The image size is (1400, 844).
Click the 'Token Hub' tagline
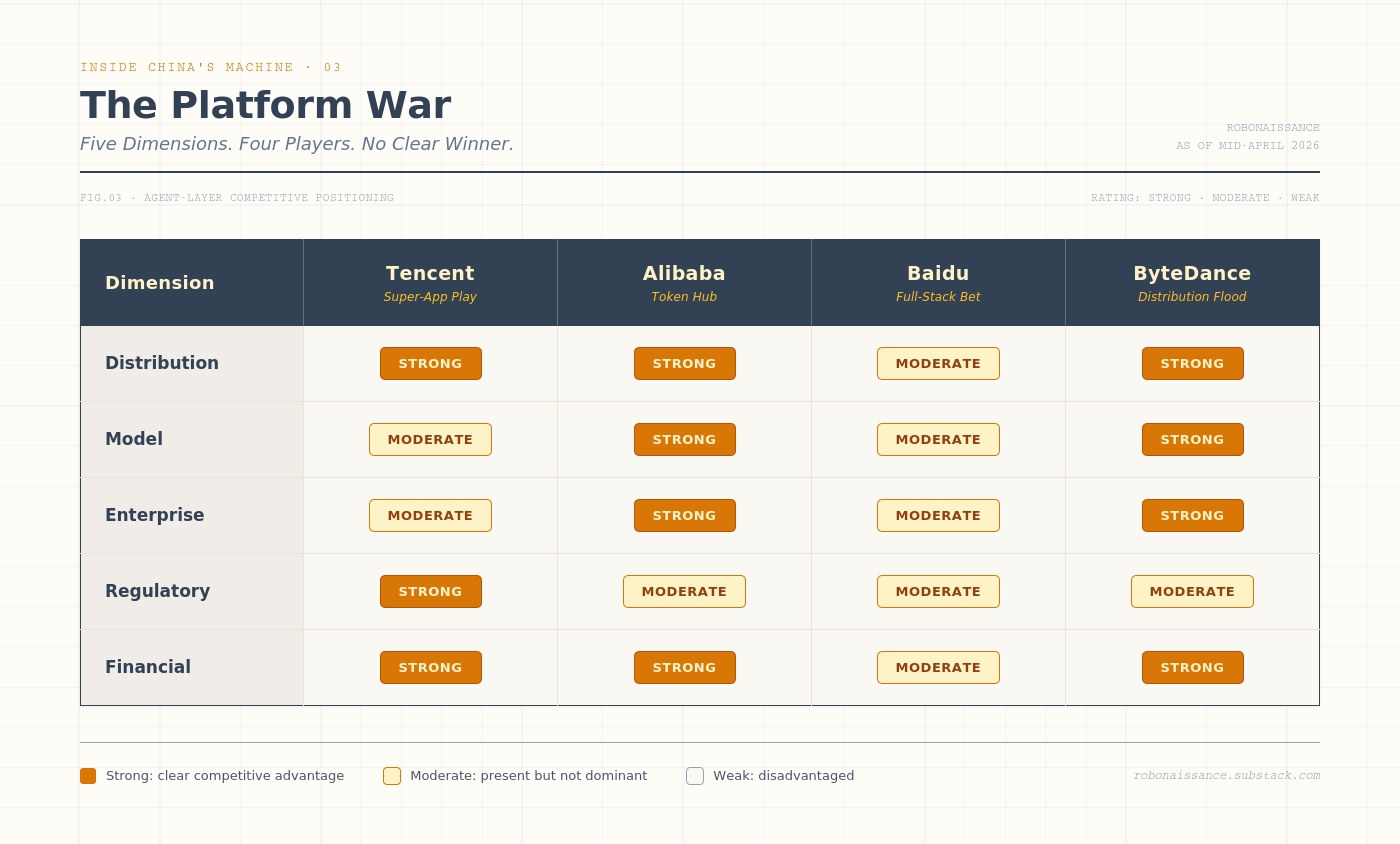click(684, 297)
